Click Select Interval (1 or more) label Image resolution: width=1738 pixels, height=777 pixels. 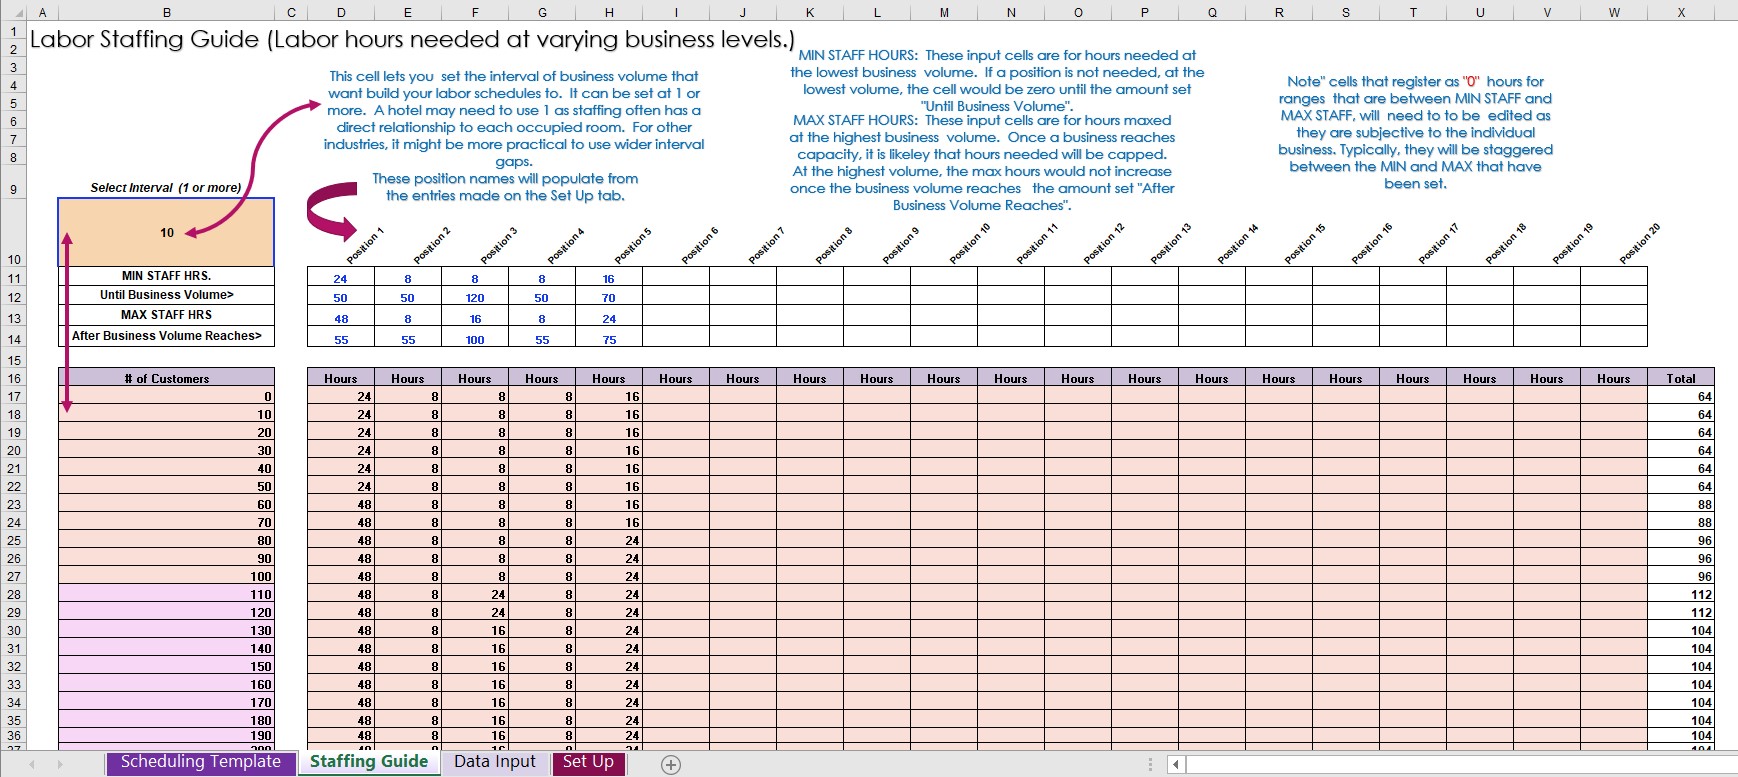coord(166,188)
